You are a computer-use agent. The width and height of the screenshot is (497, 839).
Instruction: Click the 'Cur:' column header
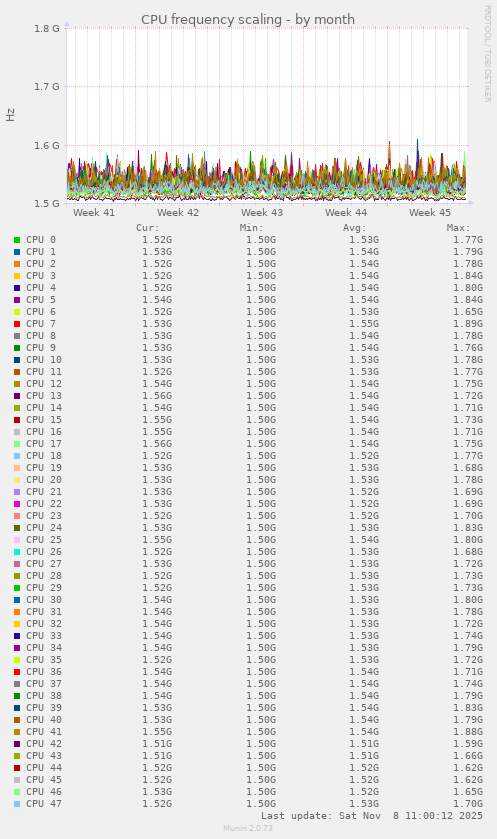pos(148,228)
